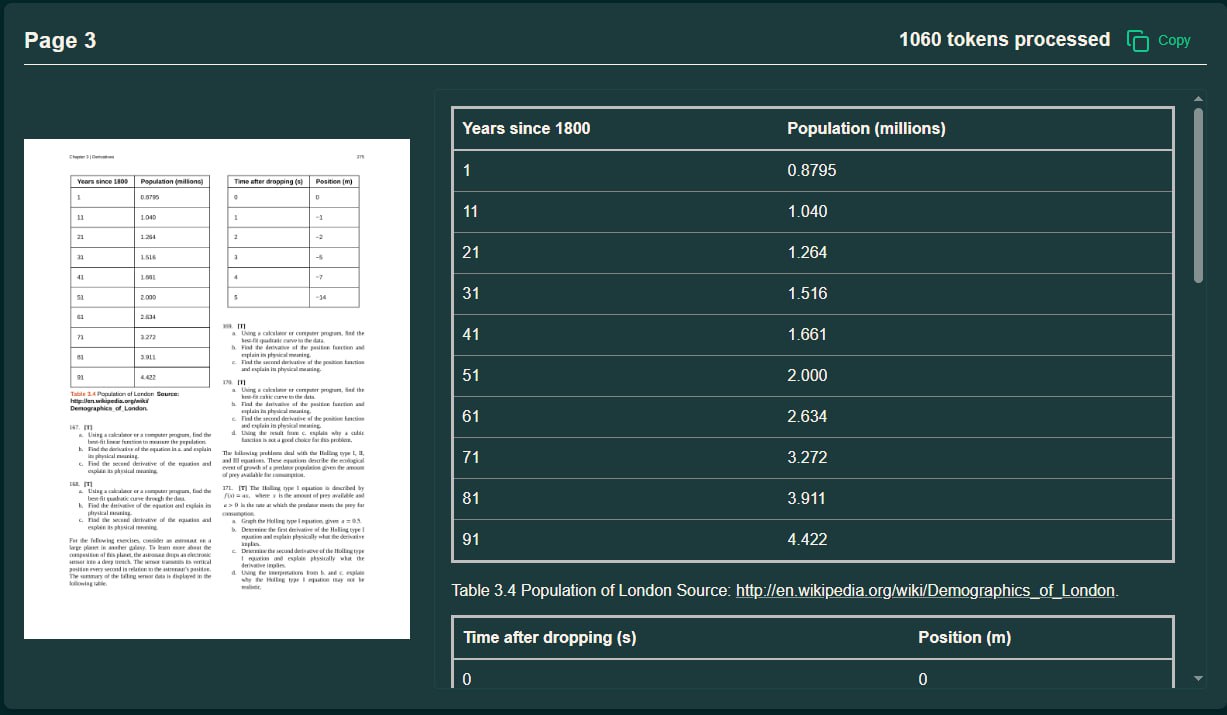The width and height of the screenshot is (1227, 715).
Task: Click the 'Table 3.4 Population of London' caption
Action: tap(590, 590)
